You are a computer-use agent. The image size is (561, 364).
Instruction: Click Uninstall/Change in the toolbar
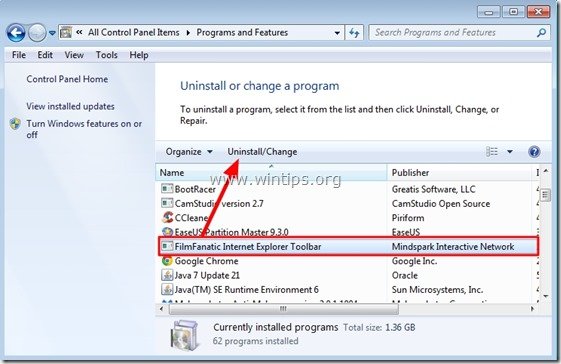coord(262,152)
